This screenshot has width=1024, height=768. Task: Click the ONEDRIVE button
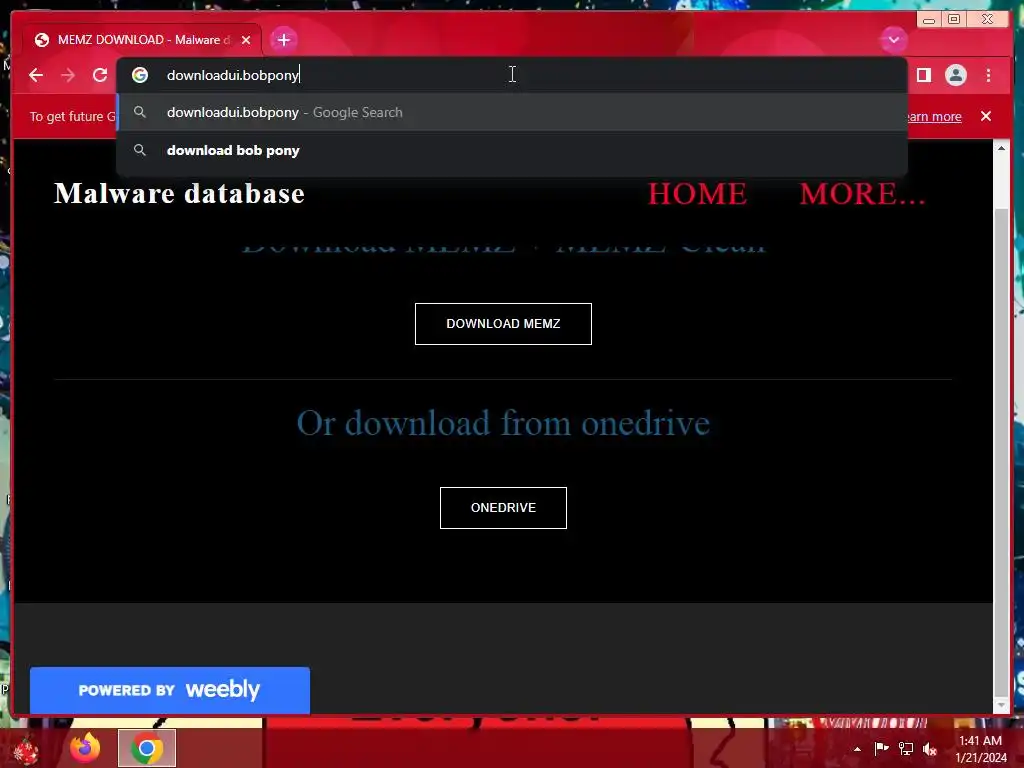click(503, 508)
